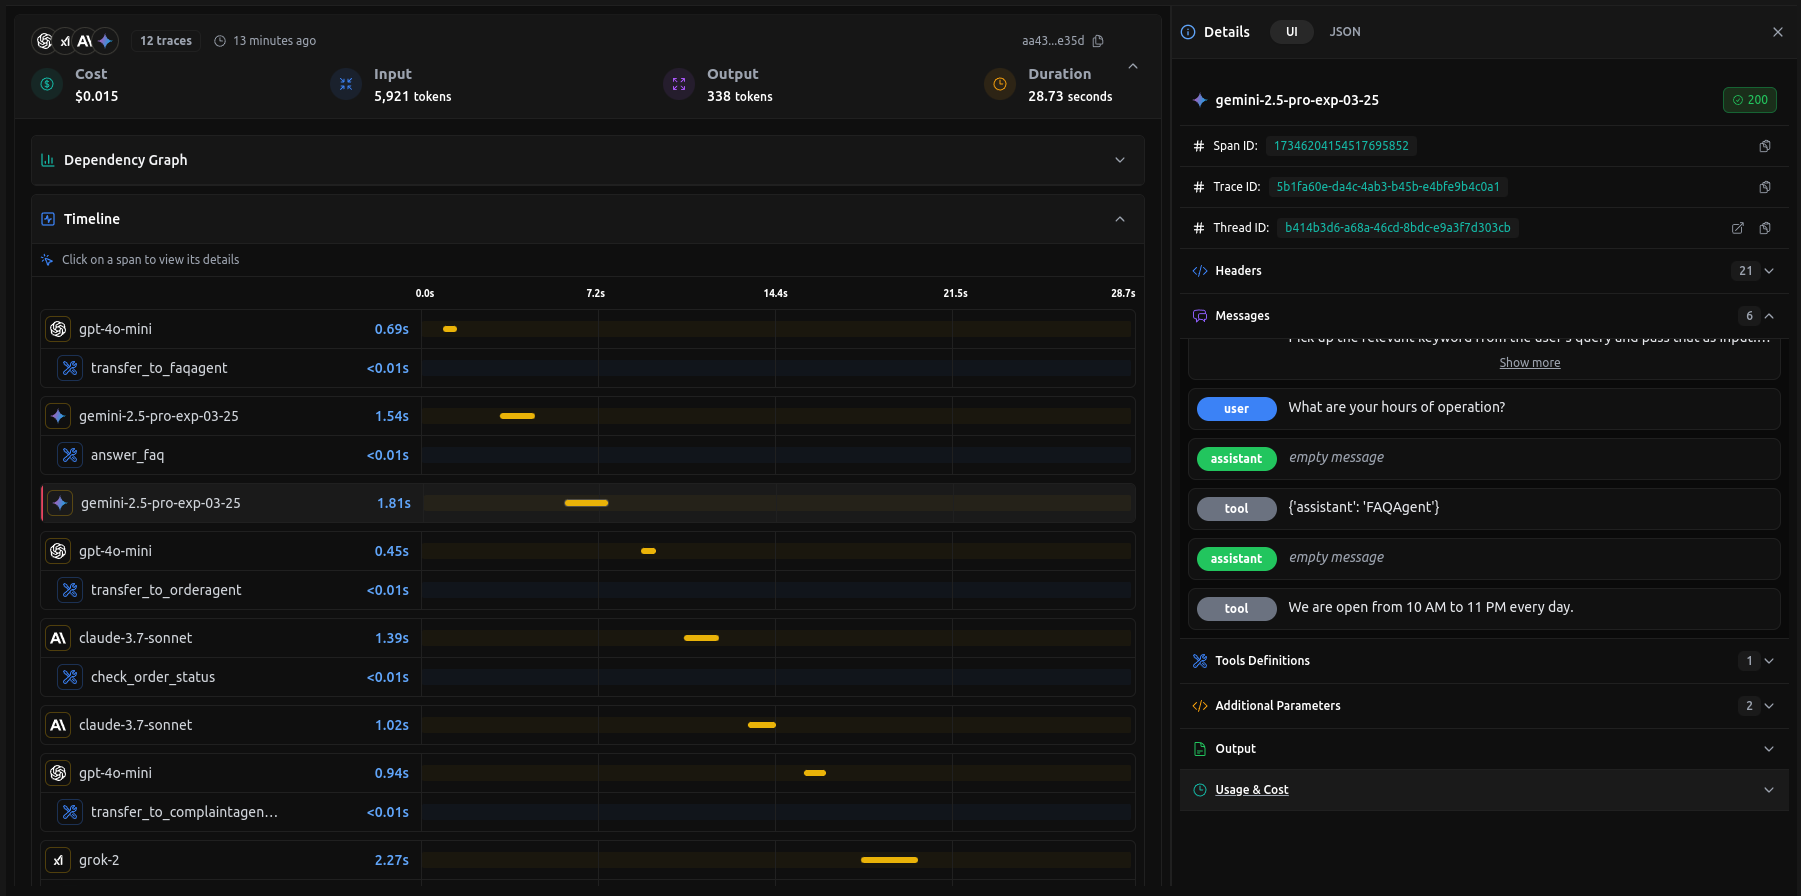Switch details view to JSON
This screenshot has height=896, width=1801.
coord(1344,32)
